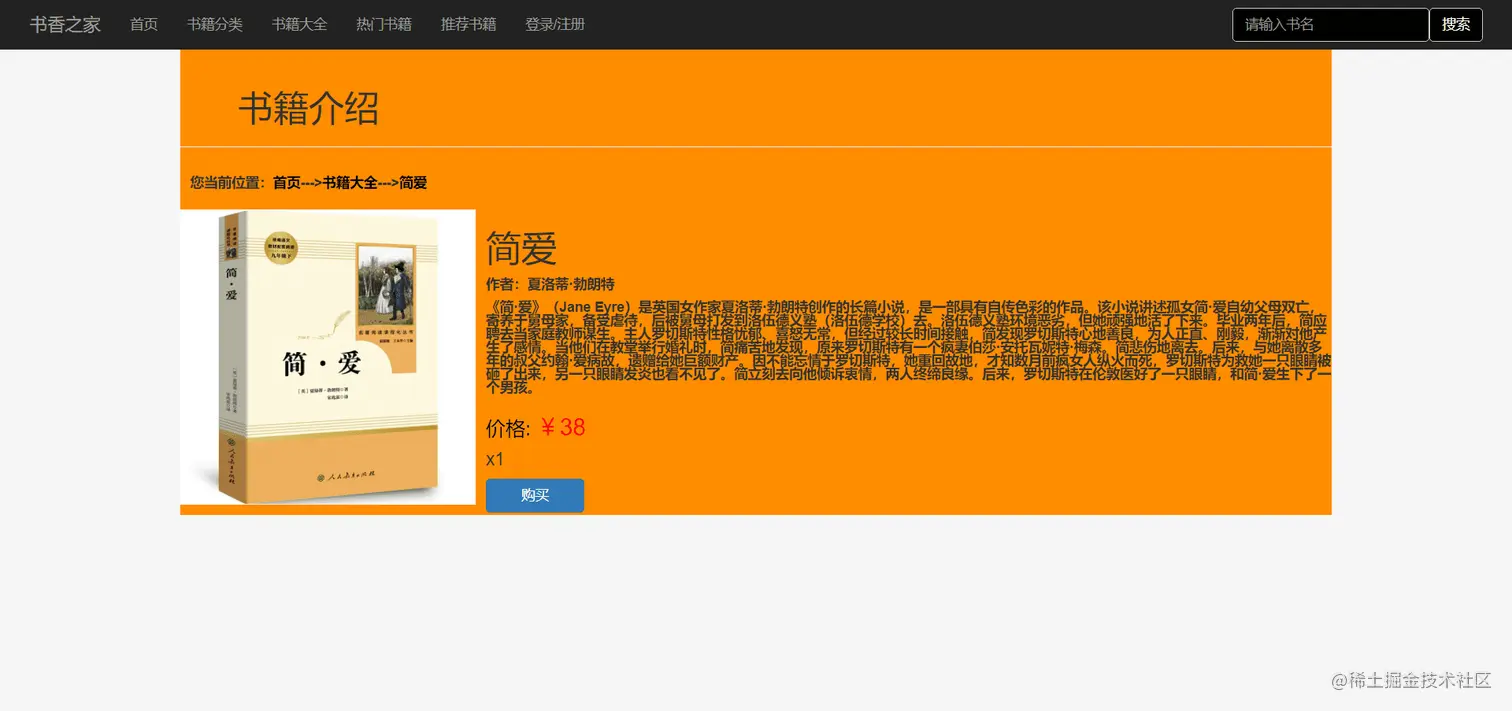Open the 登录注册 login page
The image size is (1512, 711).
[554, 24]
